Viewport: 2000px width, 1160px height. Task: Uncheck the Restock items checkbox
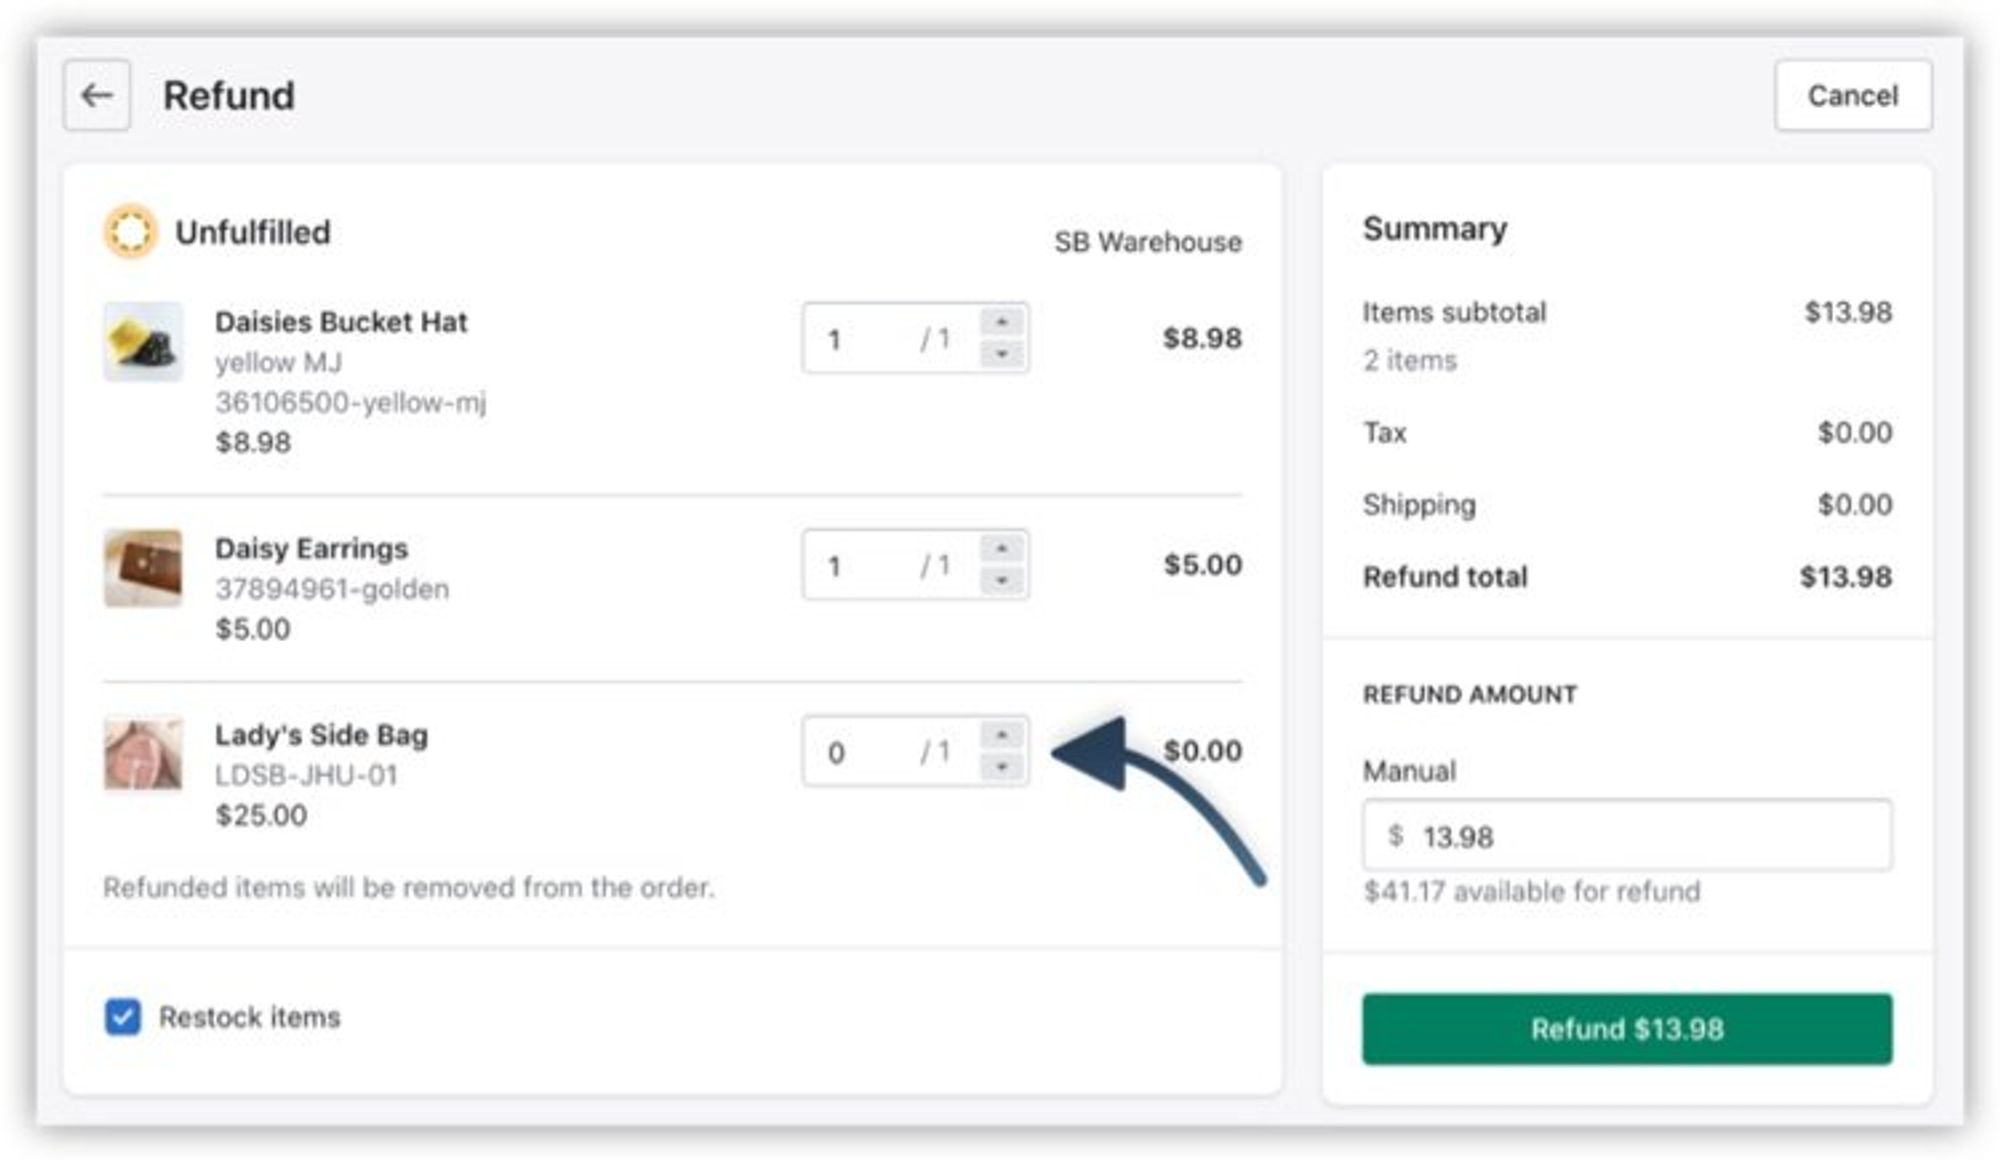(x=123, y=1017)
